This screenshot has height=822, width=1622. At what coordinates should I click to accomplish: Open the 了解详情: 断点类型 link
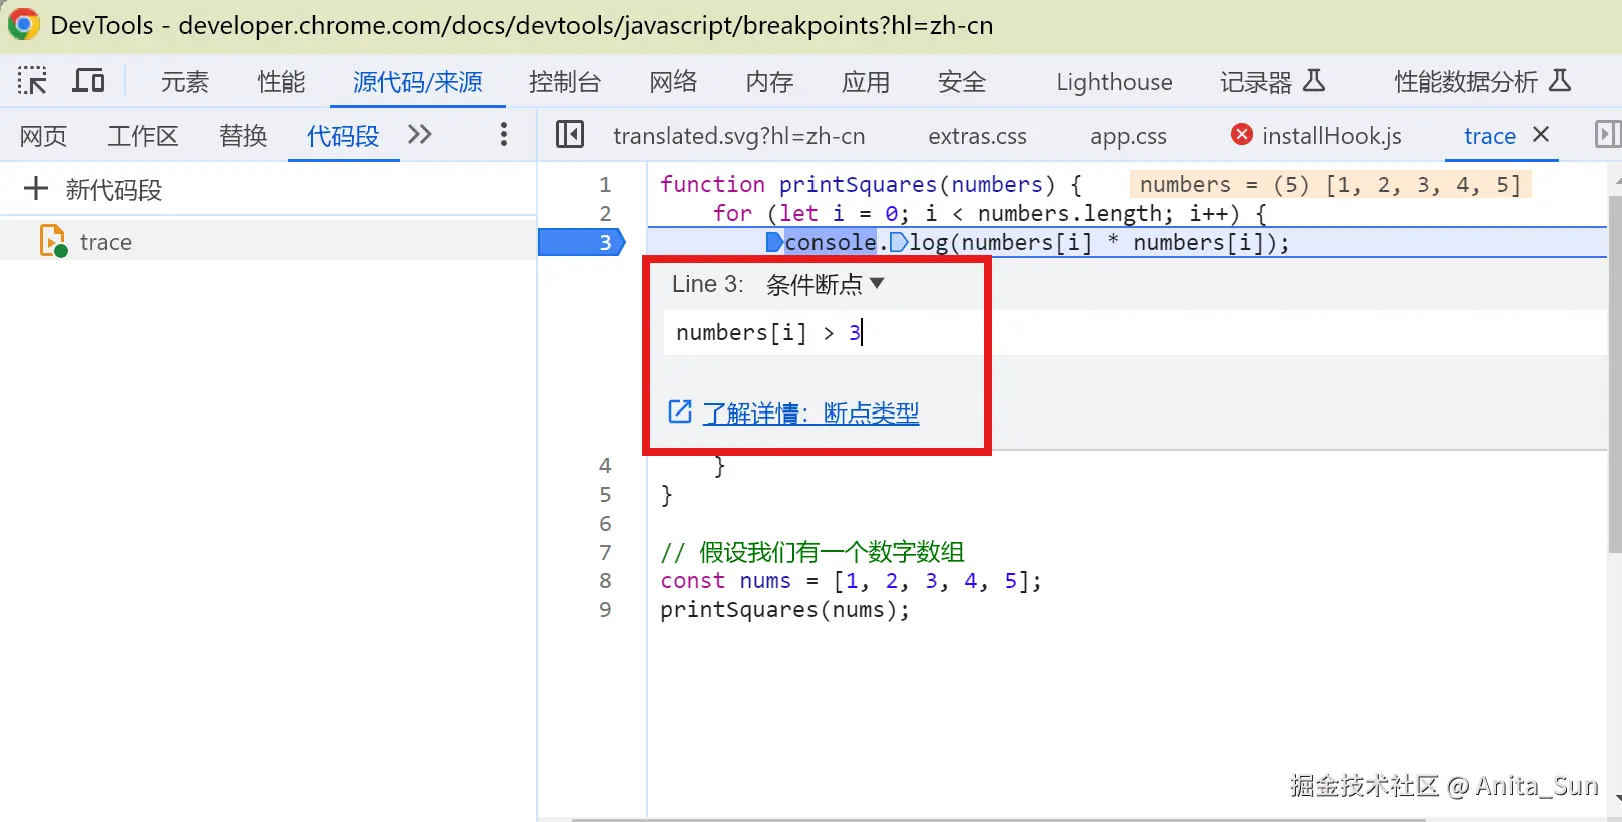pos(810,413)
